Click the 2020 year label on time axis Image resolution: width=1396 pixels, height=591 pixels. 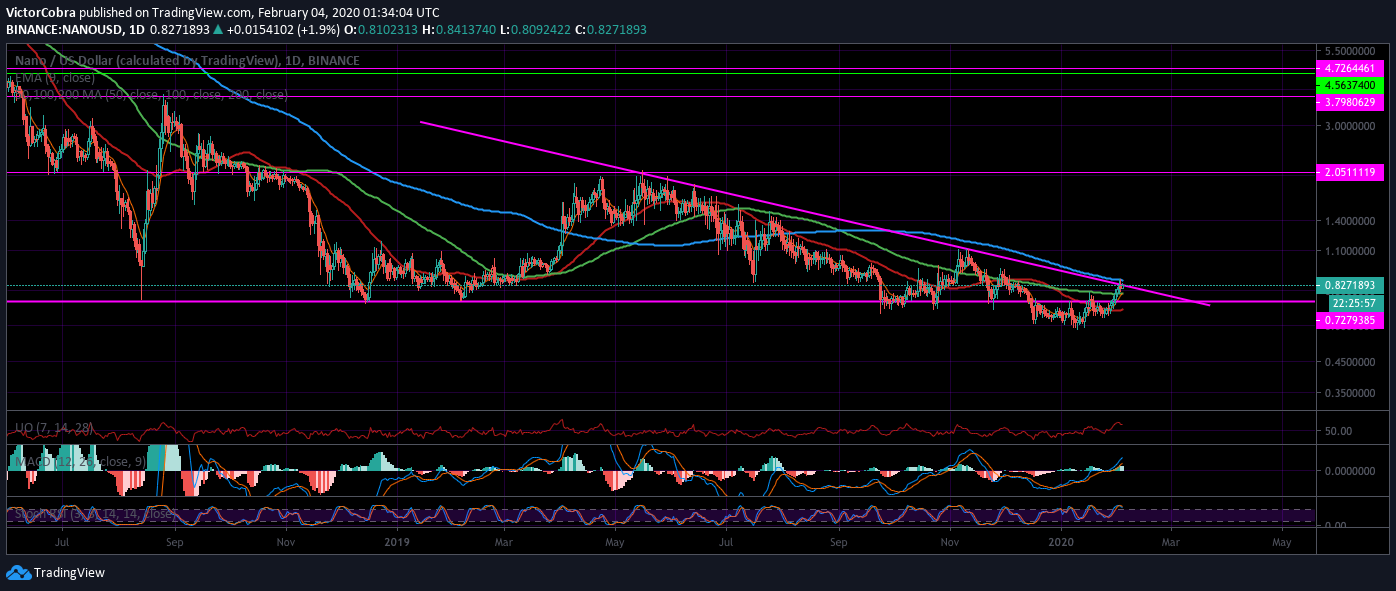click(x=1062, y=543)
